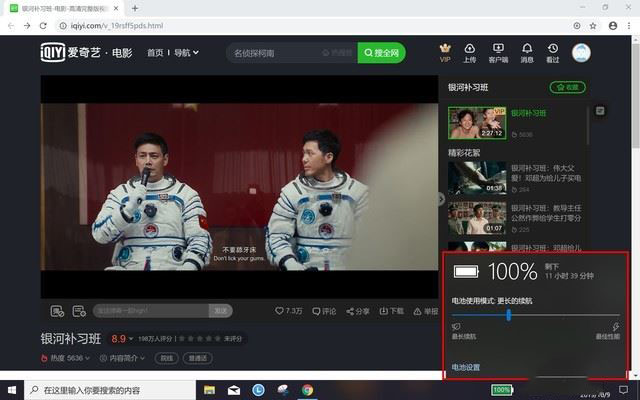
Task: Click the first genre tag pill
Action: [167, 358]
